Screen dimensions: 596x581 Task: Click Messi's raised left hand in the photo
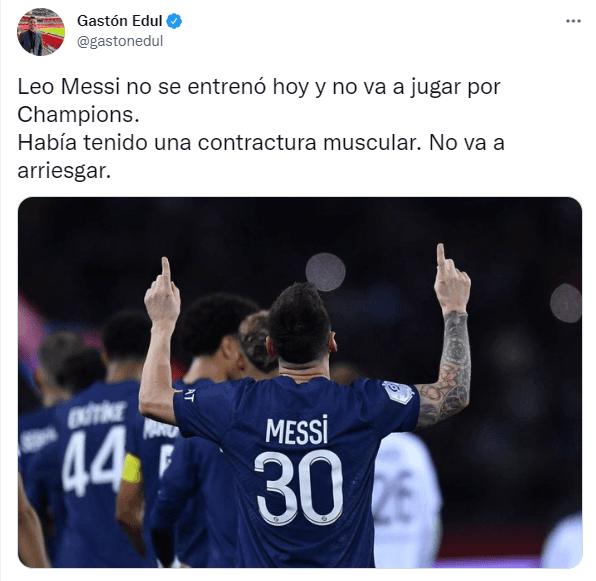click(162, 291)
